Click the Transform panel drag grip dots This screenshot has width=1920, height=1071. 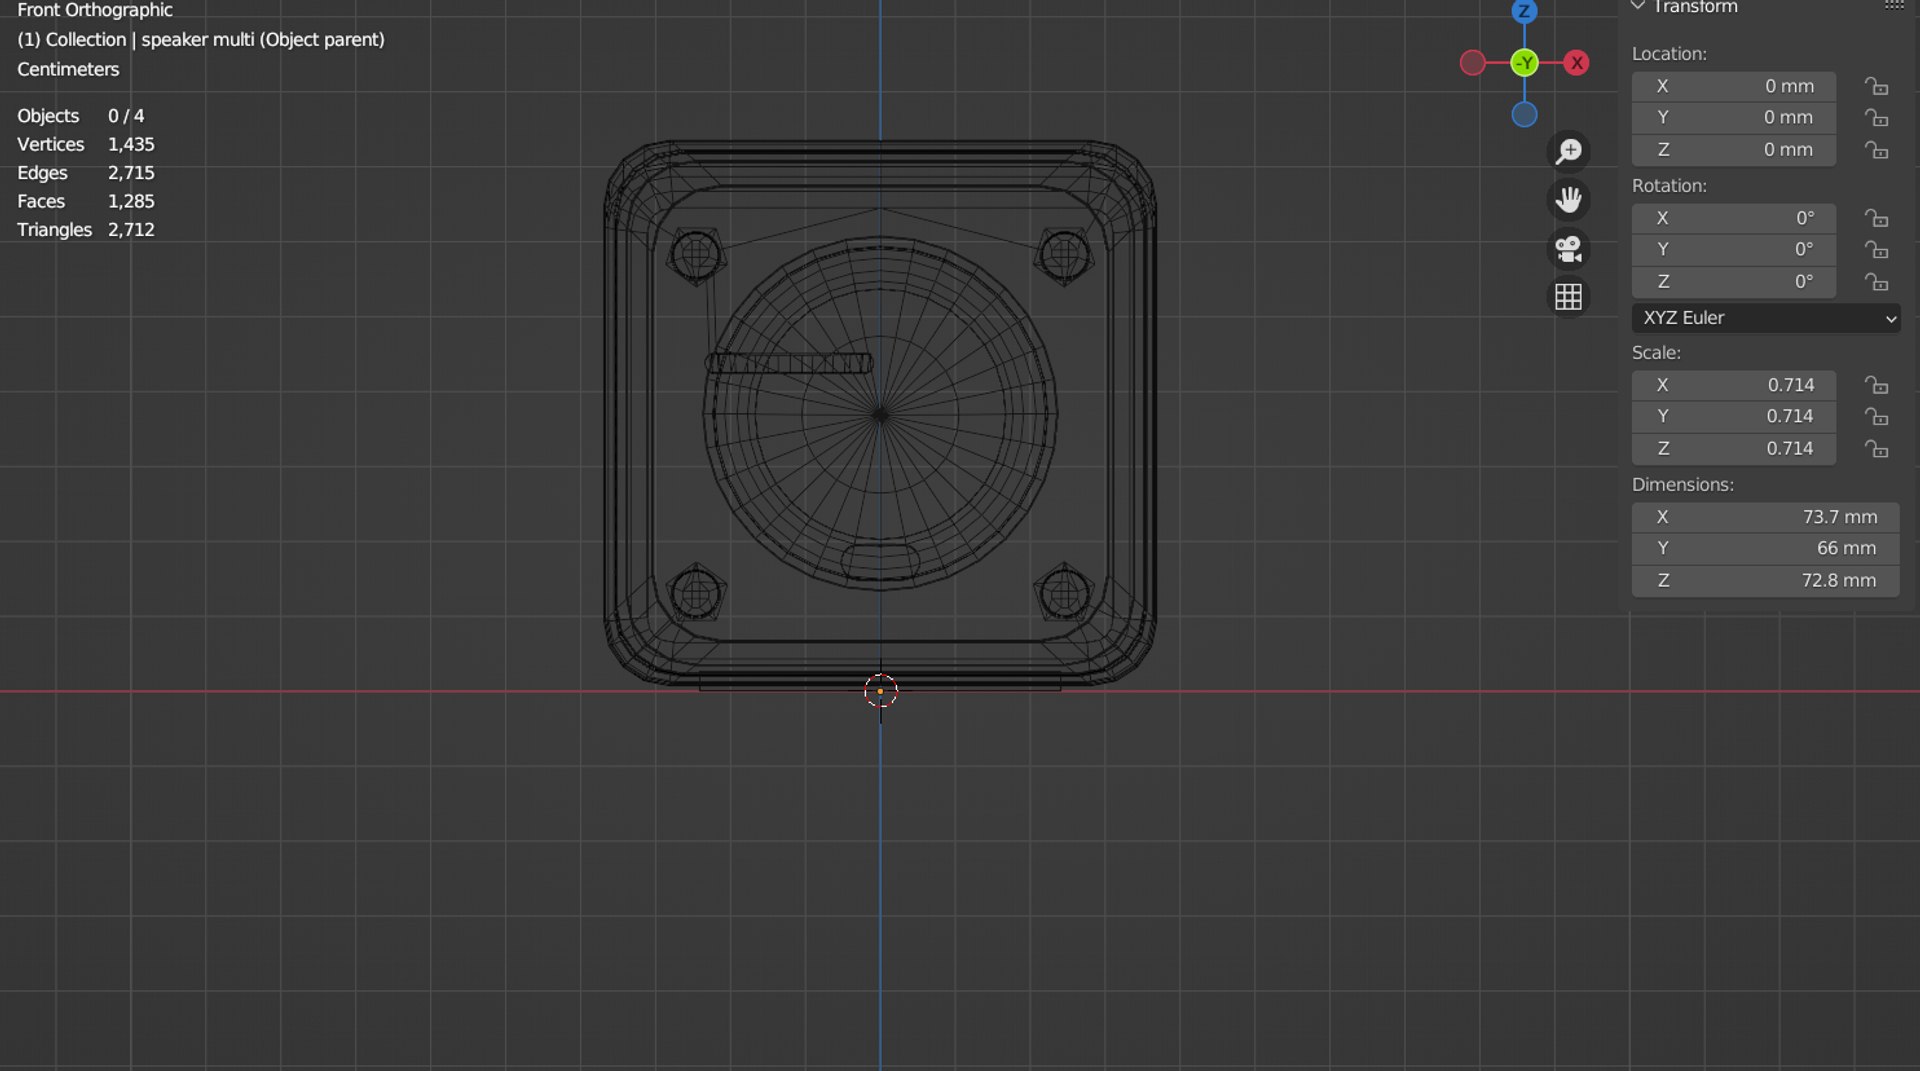1894,6
